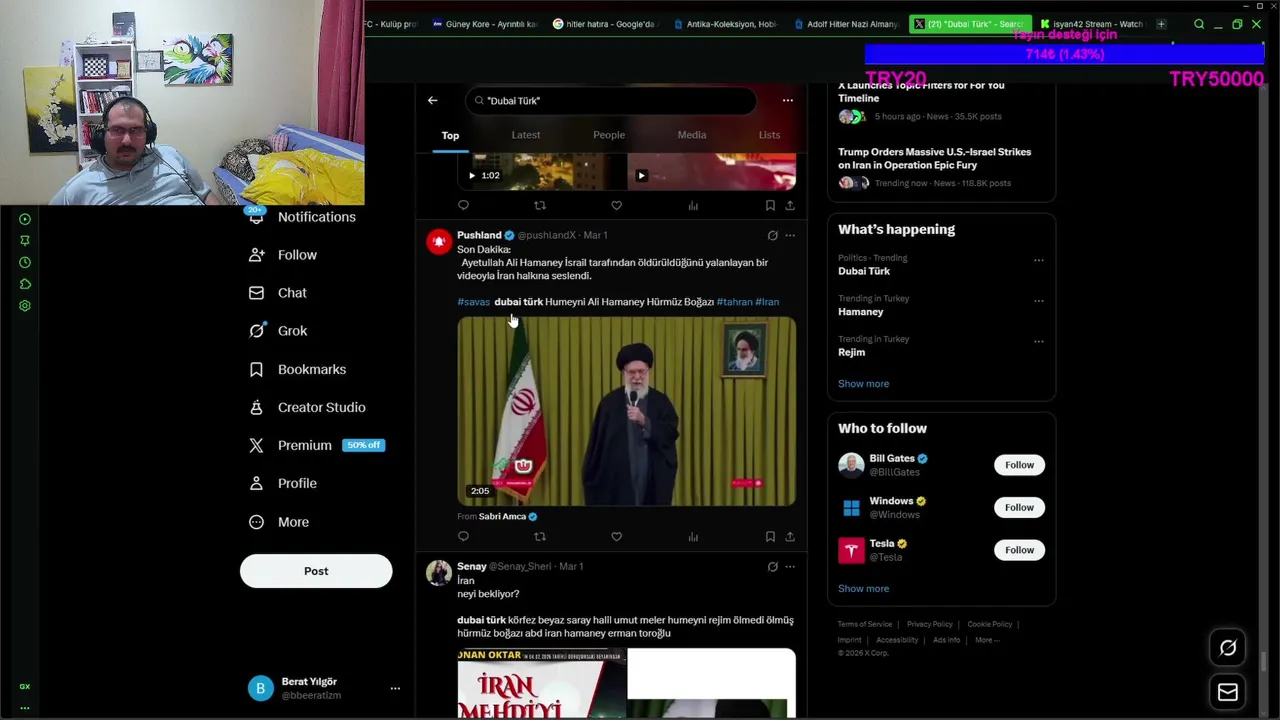
Task: Switch to the Lists tab
Action: point(769,135)
